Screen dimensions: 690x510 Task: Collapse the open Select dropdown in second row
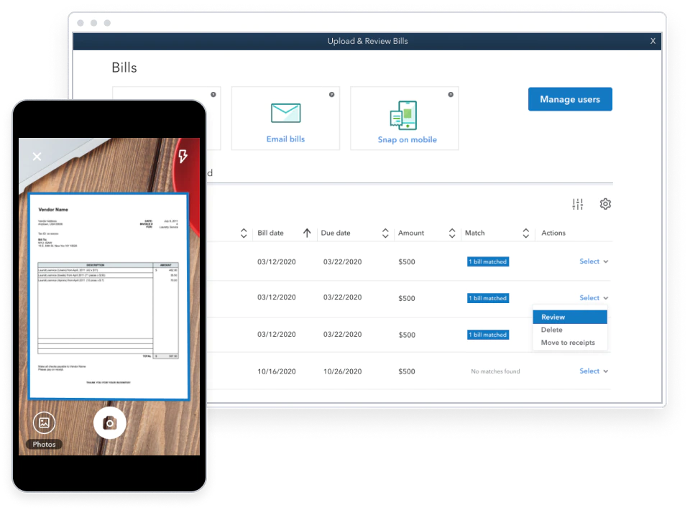[594, 298]
